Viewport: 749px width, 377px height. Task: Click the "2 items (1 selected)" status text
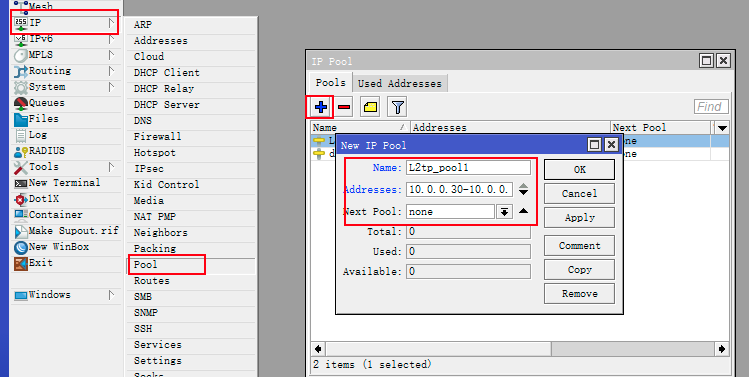(372, 365)
